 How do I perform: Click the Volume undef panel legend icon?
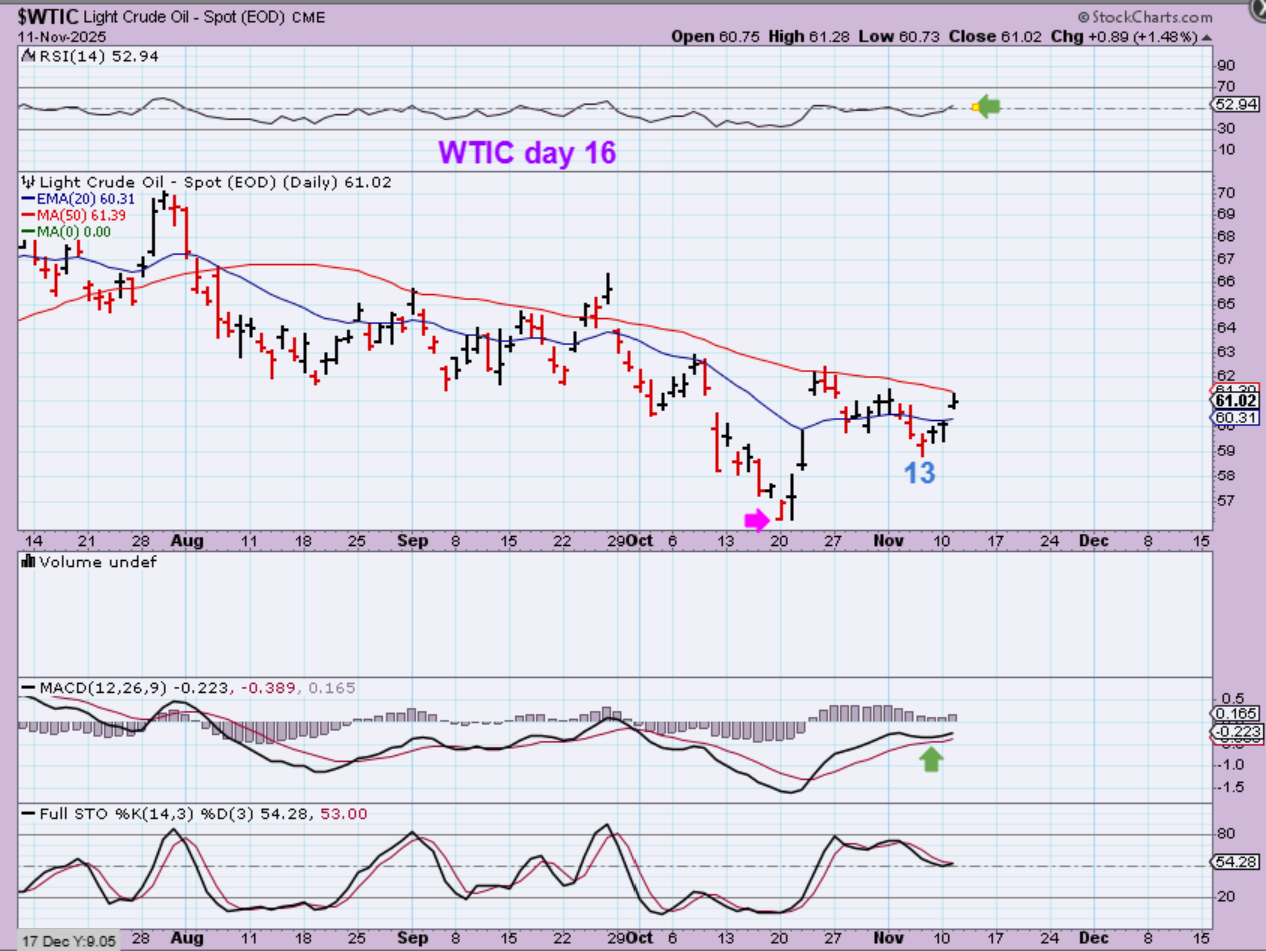(x=26, y=562)
